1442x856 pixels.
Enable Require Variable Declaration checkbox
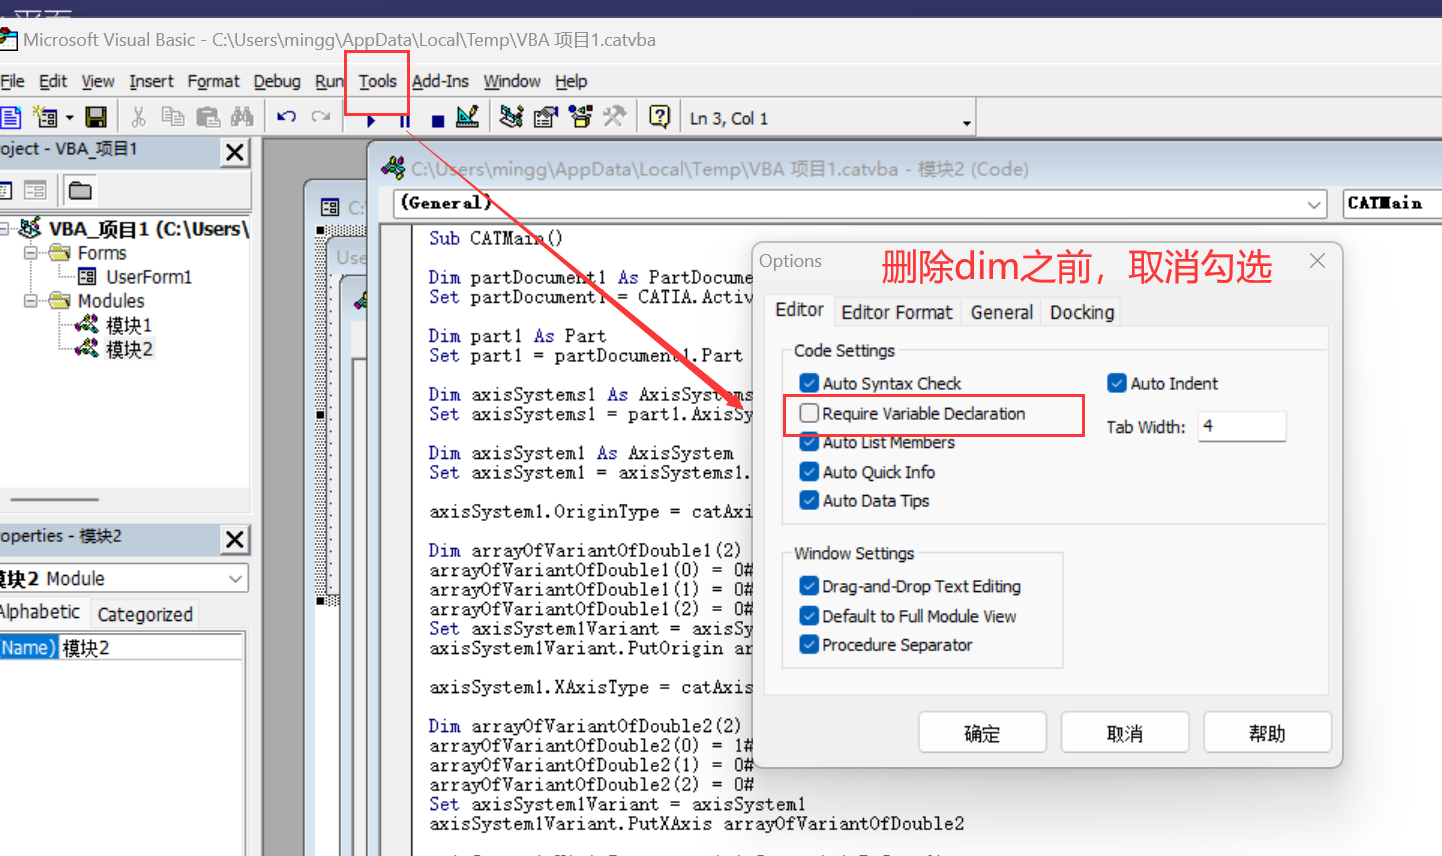click(809, 413)
